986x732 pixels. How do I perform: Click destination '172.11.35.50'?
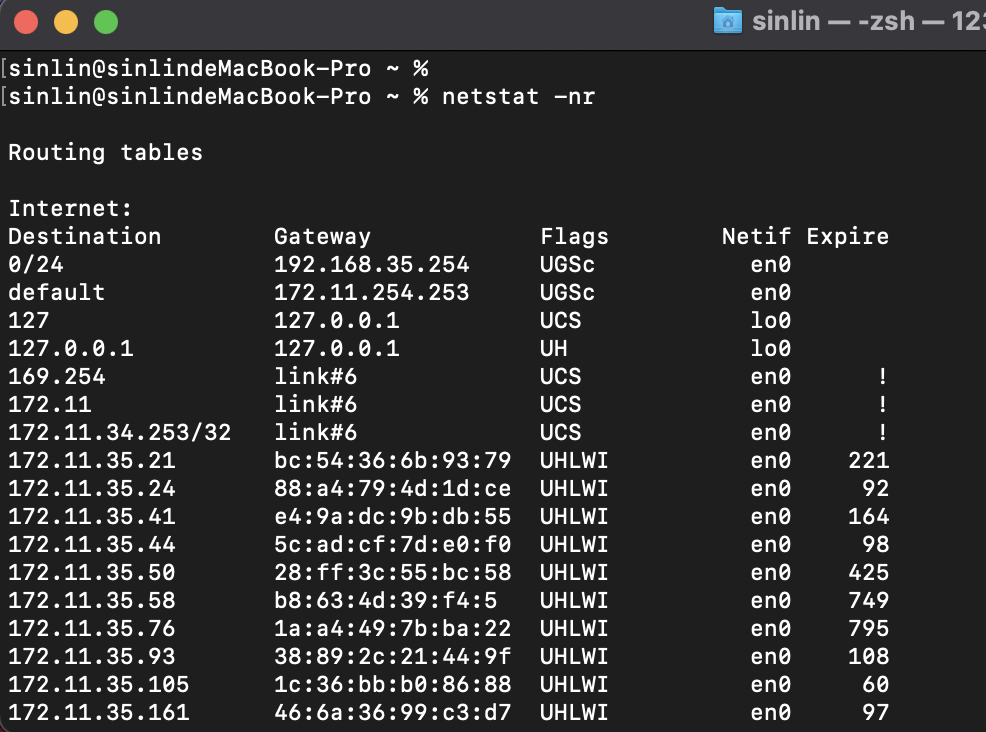point(92,572)
